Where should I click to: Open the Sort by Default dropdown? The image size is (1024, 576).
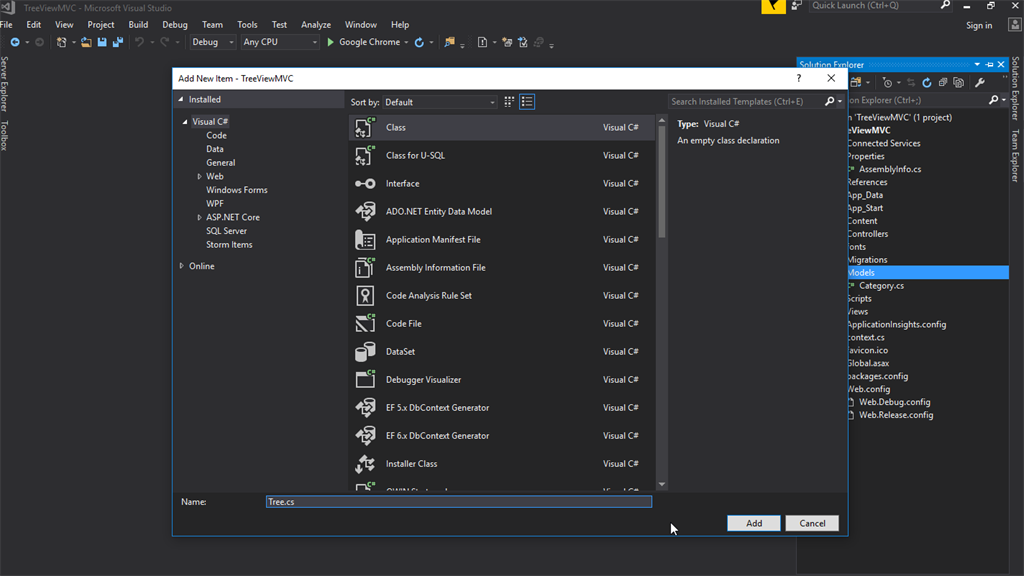pos(440,102)
